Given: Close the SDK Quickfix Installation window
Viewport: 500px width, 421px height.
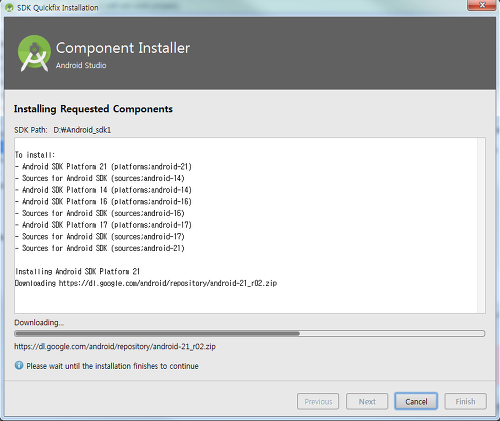Looking at the screenshot, I should (x=481, y=5).
